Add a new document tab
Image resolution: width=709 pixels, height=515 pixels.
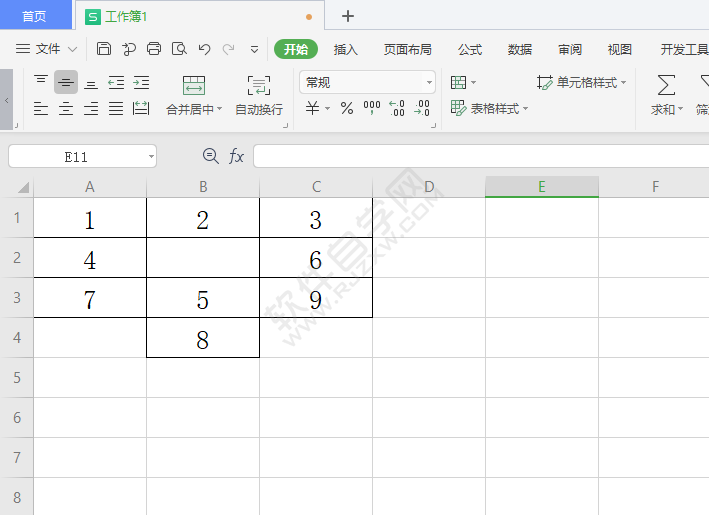coord(348,17)
